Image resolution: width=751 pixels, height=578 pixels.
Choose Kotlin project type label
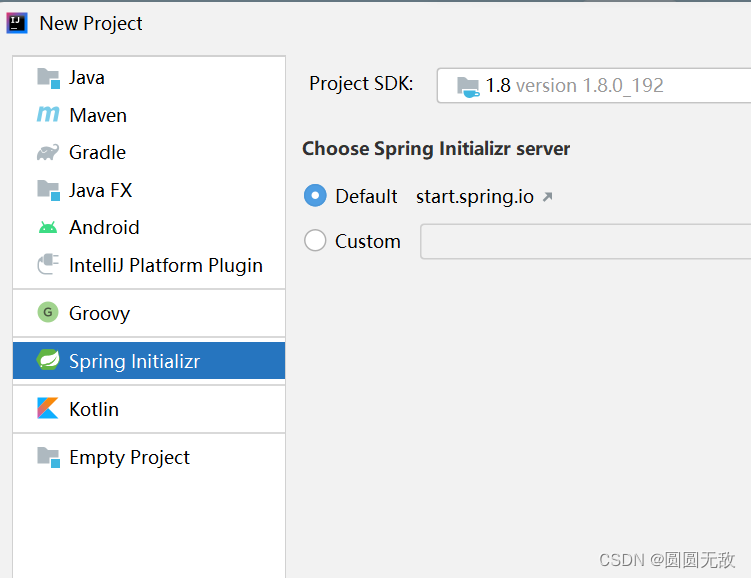pos(94,409)
